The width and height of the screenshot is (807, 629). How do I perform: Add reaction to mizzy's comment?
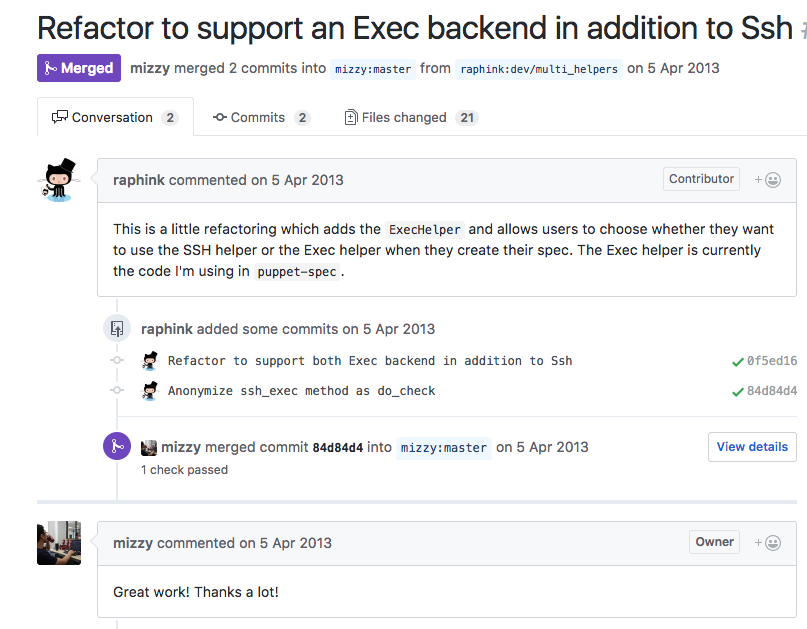point(767,543)
